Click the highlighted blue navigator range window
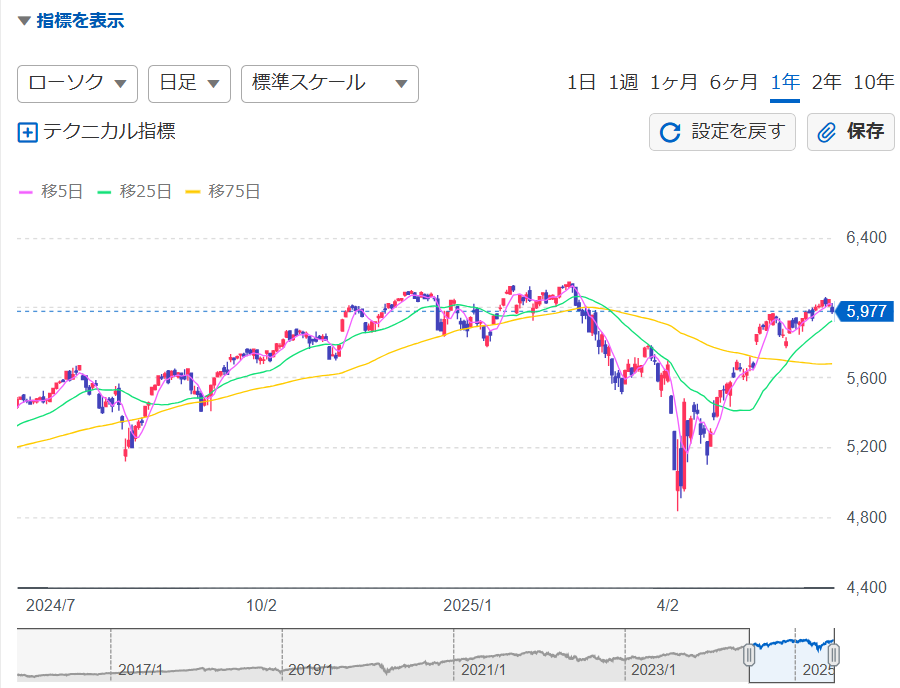Screen dimensions: 900x688 click(x=792, y=655)
